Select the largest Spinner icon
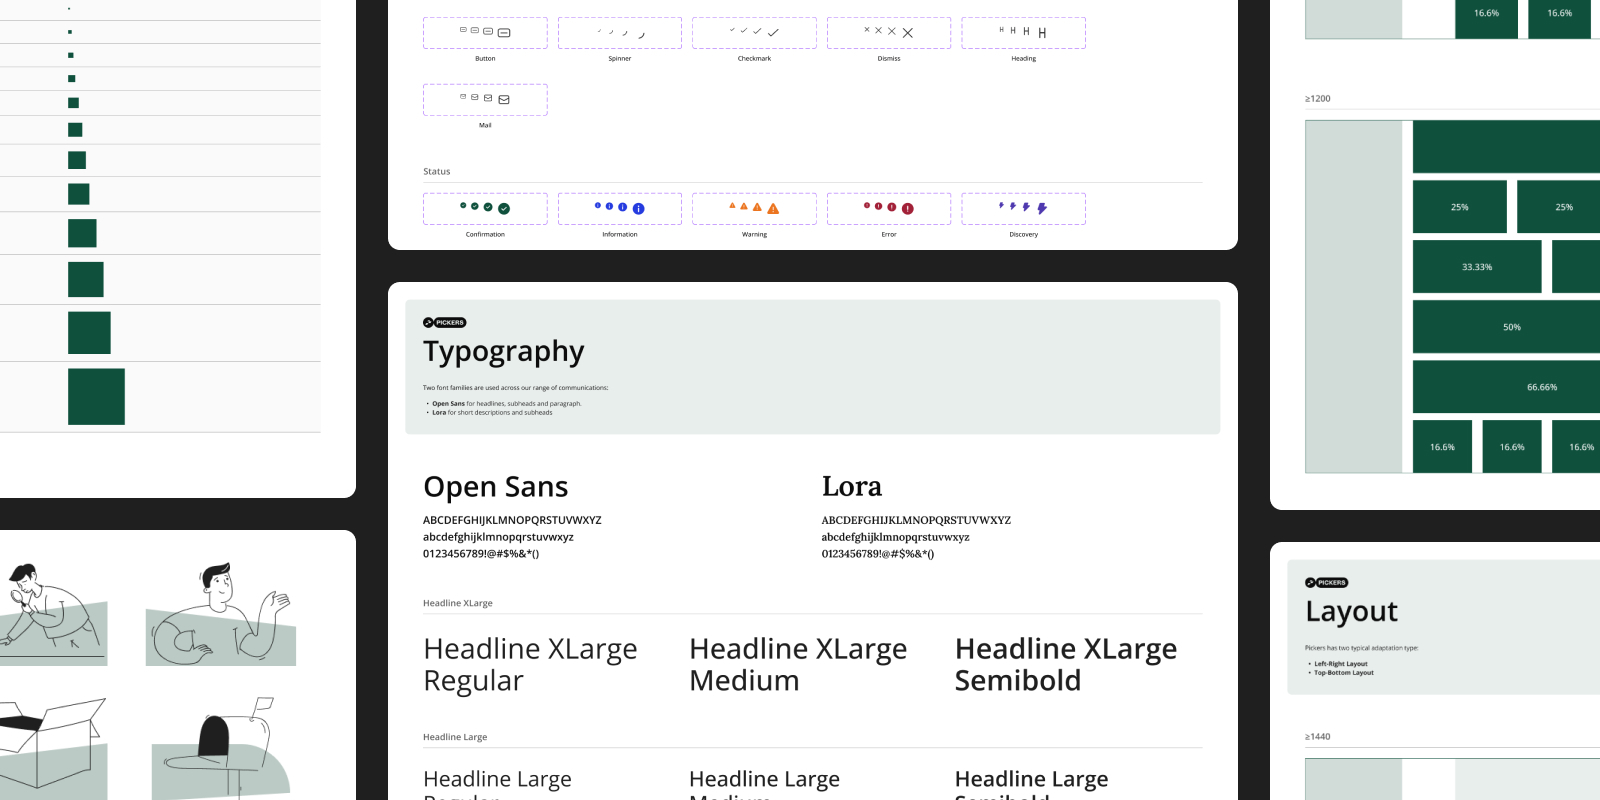 coord(641,34)
